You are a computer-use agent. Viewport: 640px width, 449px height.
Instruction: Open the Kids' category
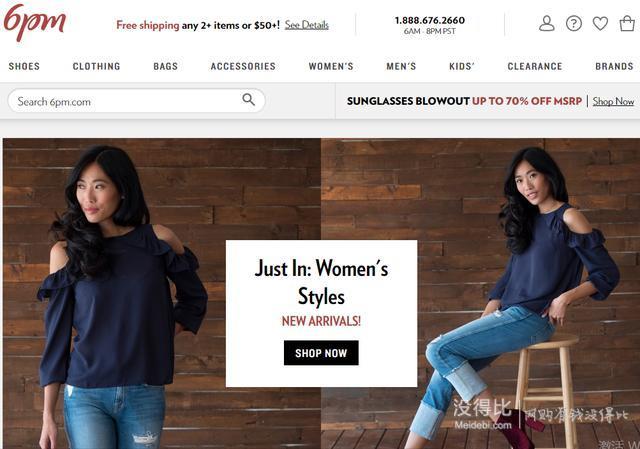tap(462, 66)
